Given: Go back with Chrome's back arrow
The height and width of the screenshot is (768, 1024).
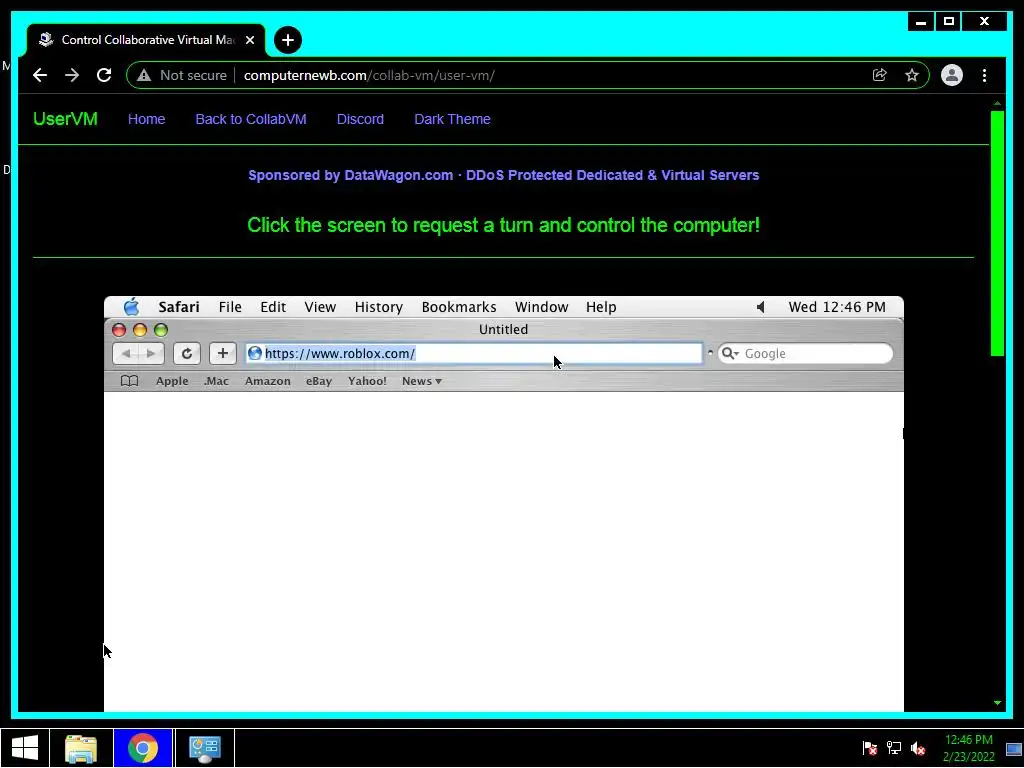Looking at the screenshot, I should (x=40, y=75).
